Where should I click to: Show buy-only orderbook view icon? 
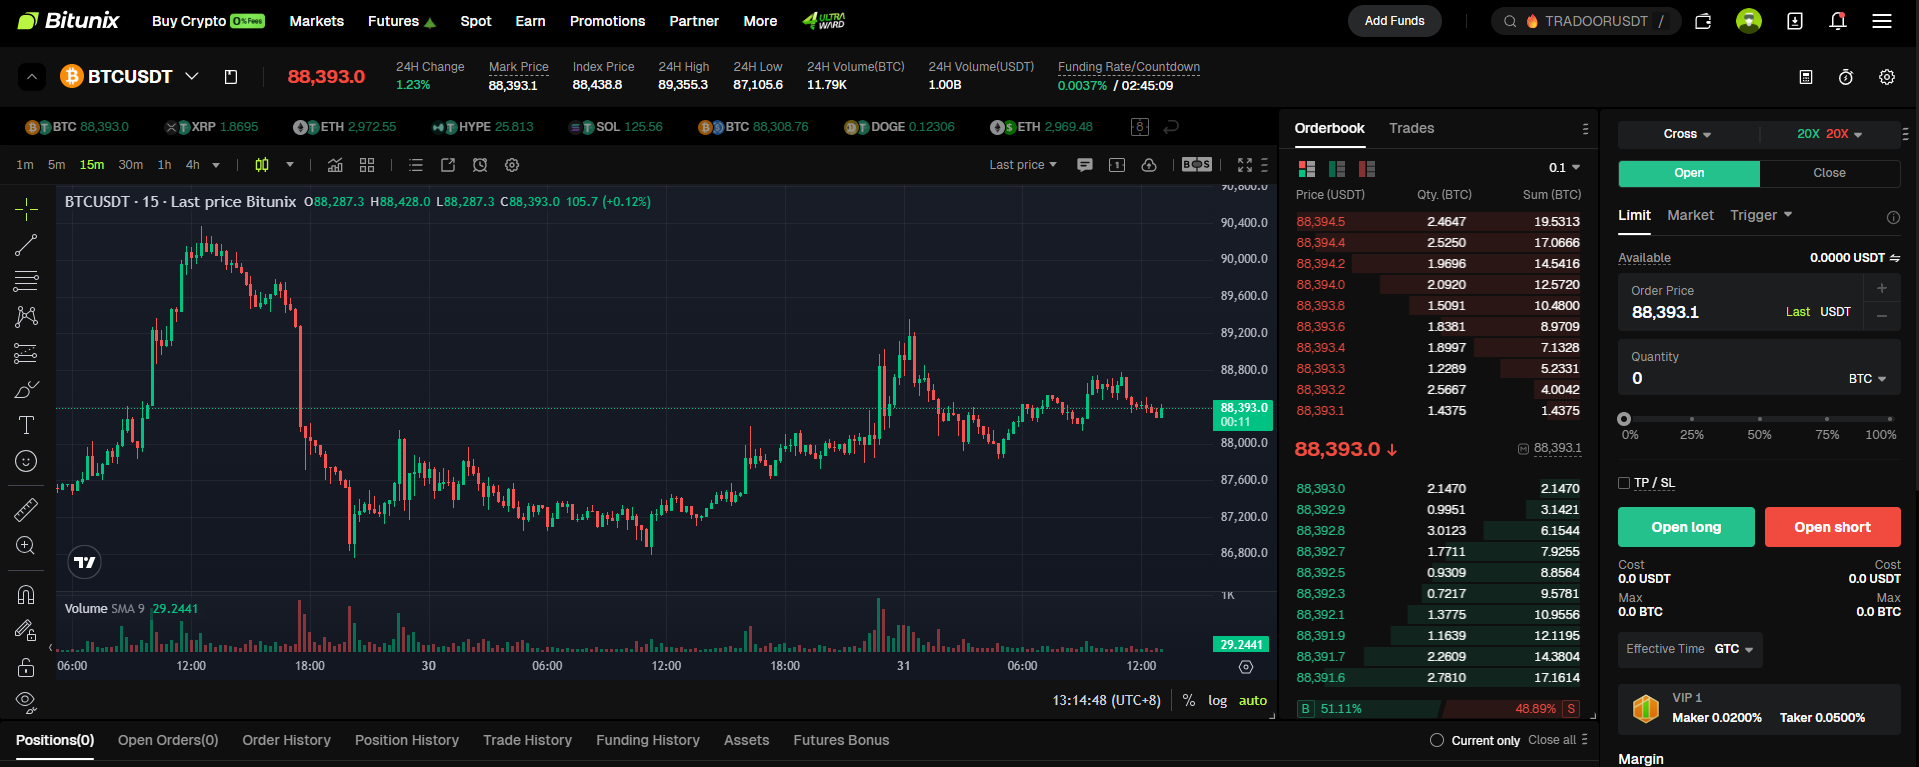(x=1337, y=169)
